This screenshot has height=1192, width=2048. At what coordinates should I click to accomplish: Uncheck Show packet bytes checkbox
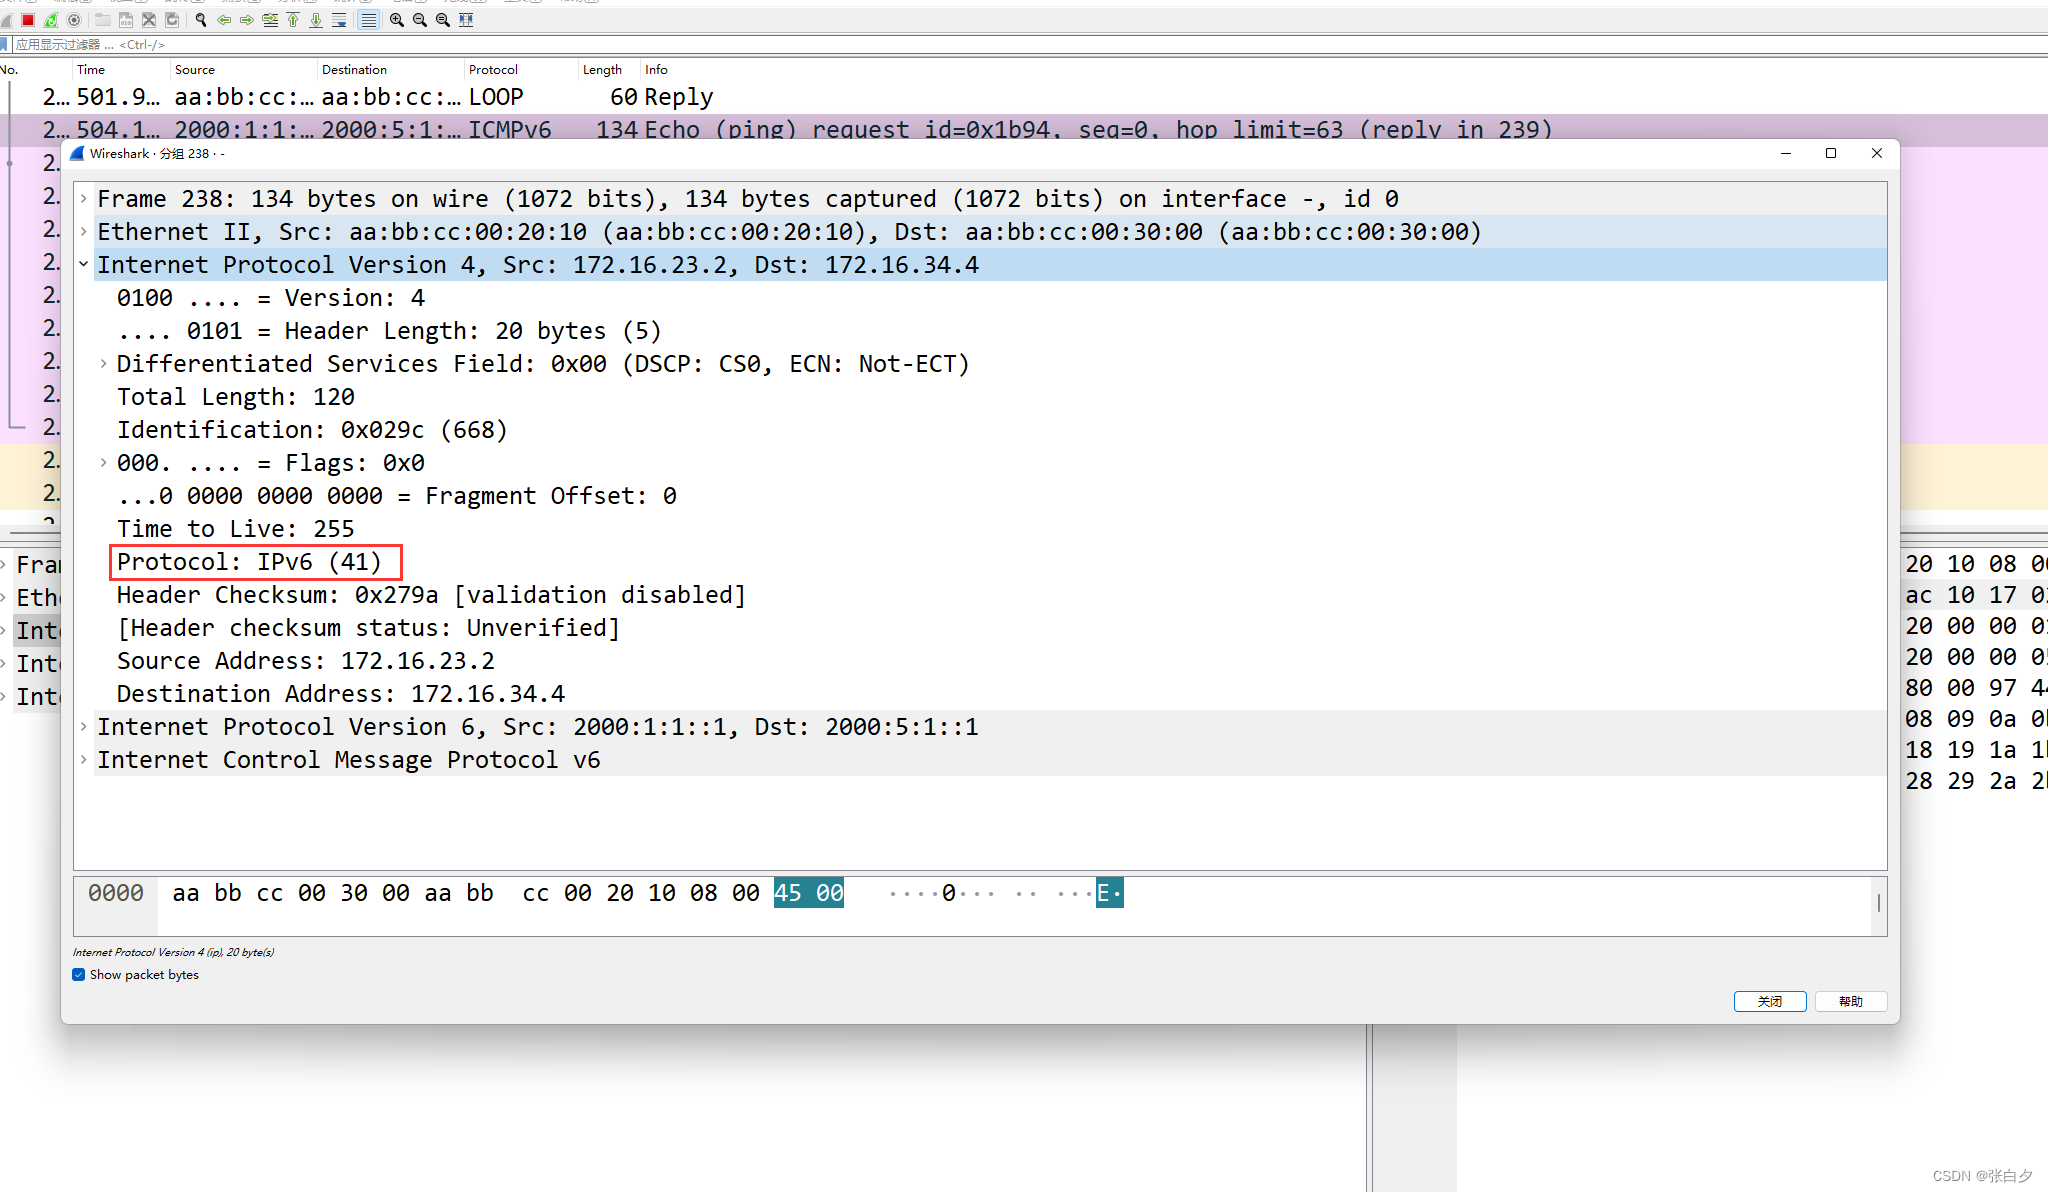[x=79, y=975]
